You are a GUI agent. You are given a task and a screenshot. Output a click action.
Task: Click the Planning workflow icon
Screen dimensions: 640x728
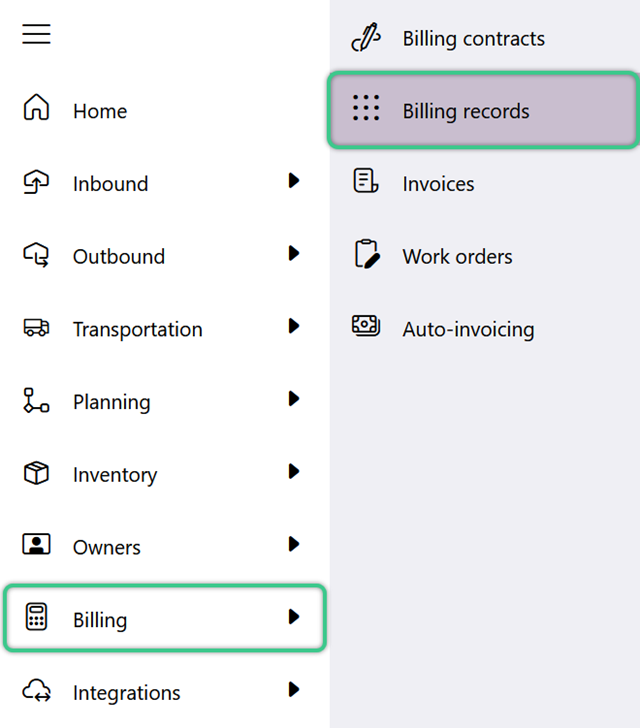(x=36, y=400)
